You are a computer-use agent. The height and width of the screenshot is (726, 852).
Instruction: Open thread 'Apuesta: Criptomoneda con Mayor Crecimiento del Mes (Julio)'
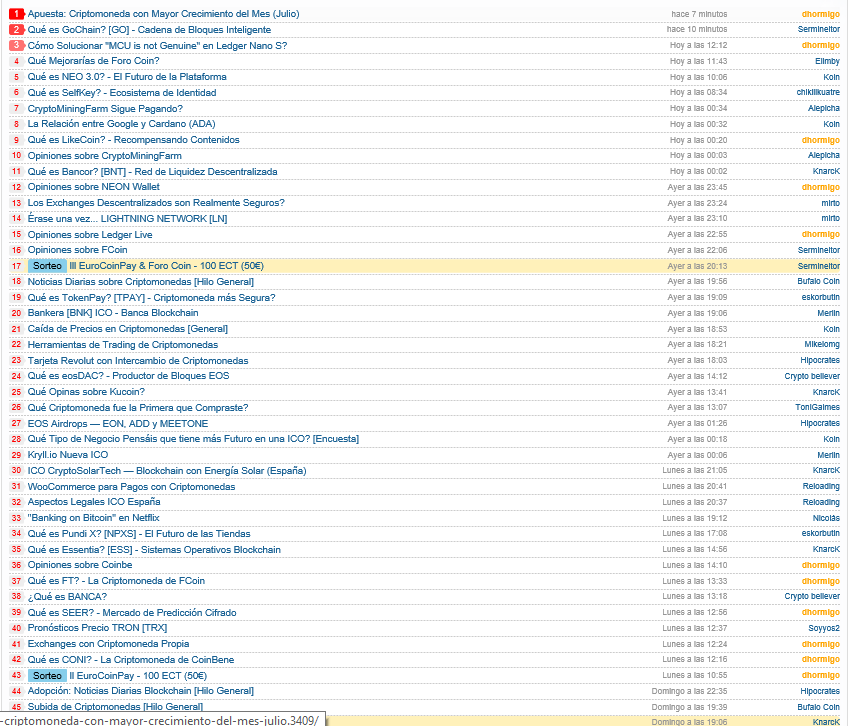pyautogui.click(x=164, y=14)
